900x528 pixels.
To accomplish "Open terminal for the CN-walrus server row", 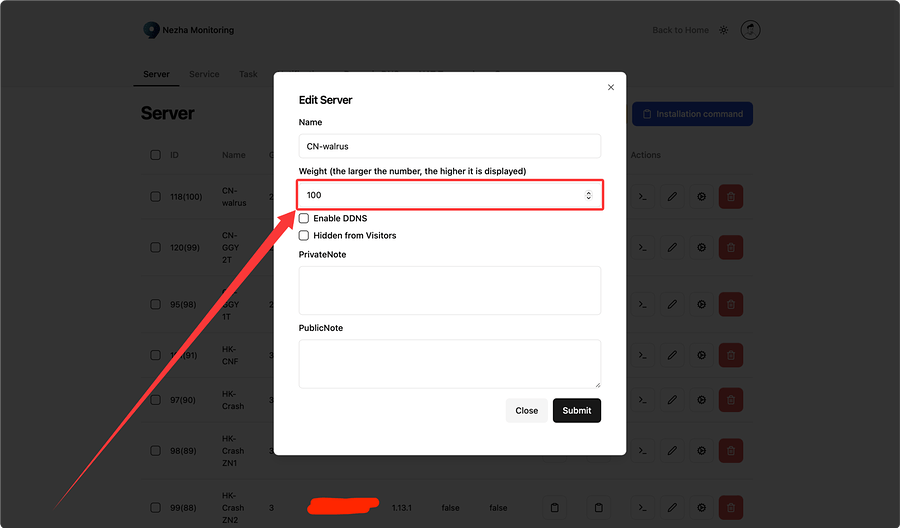I will pos(644,197).
